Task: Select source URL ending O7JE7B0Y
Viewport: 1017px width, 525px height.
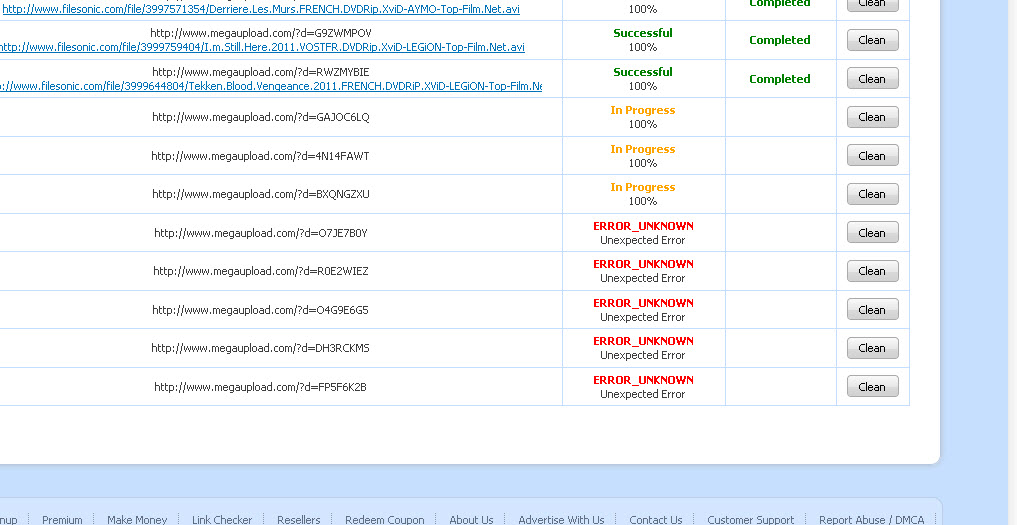Action: [x=261, y=233]
